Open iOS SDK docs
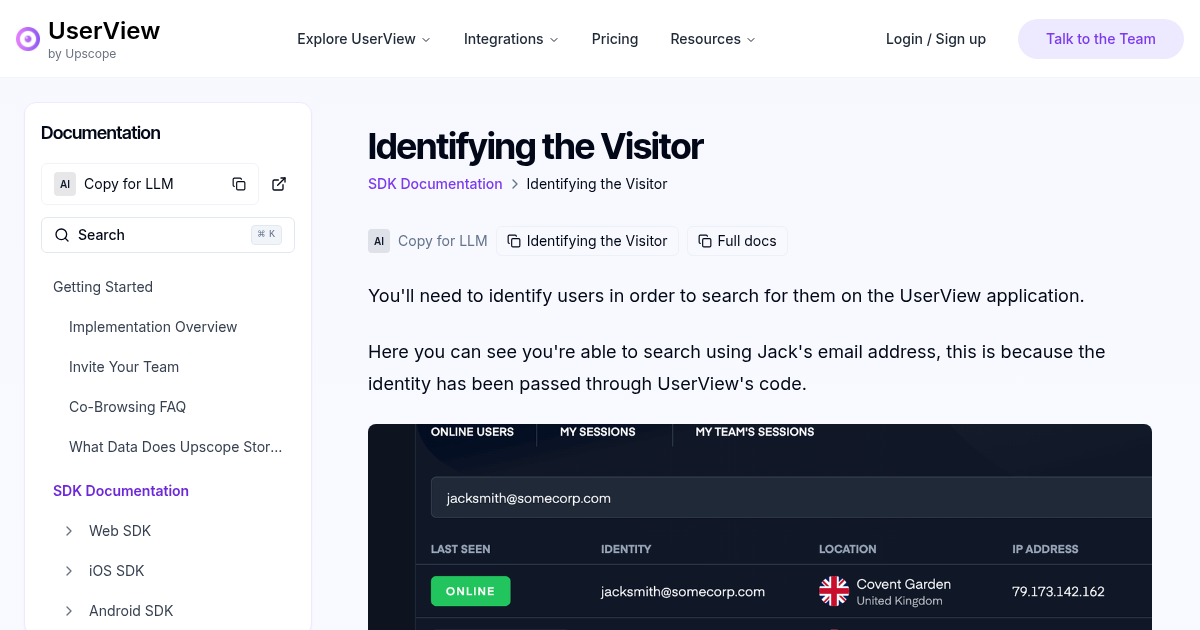 pos(117,571)
